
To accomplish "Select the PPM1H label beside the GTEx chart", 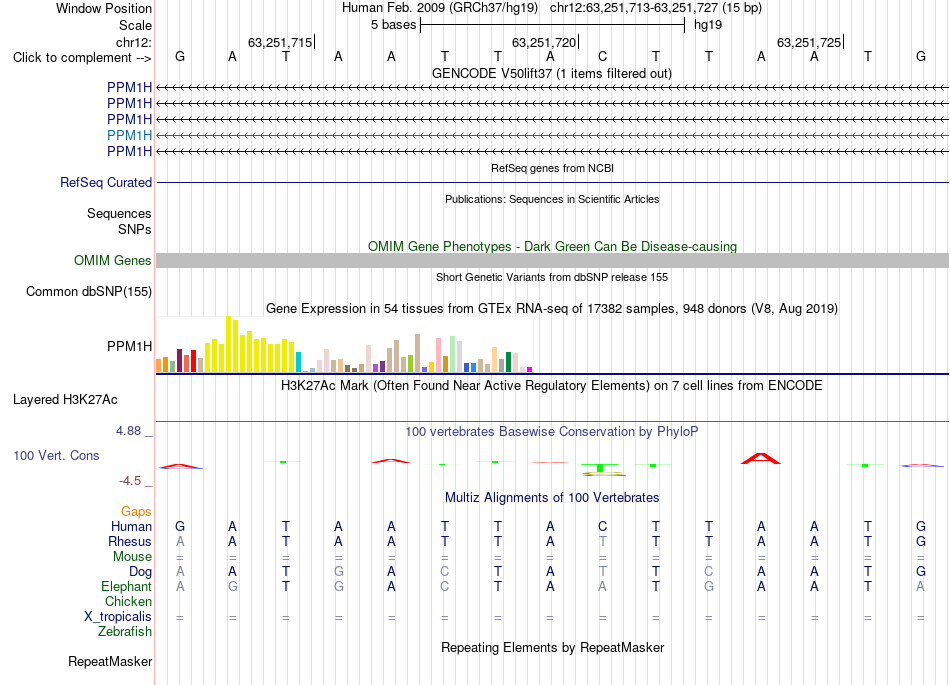I will point(129,346).
